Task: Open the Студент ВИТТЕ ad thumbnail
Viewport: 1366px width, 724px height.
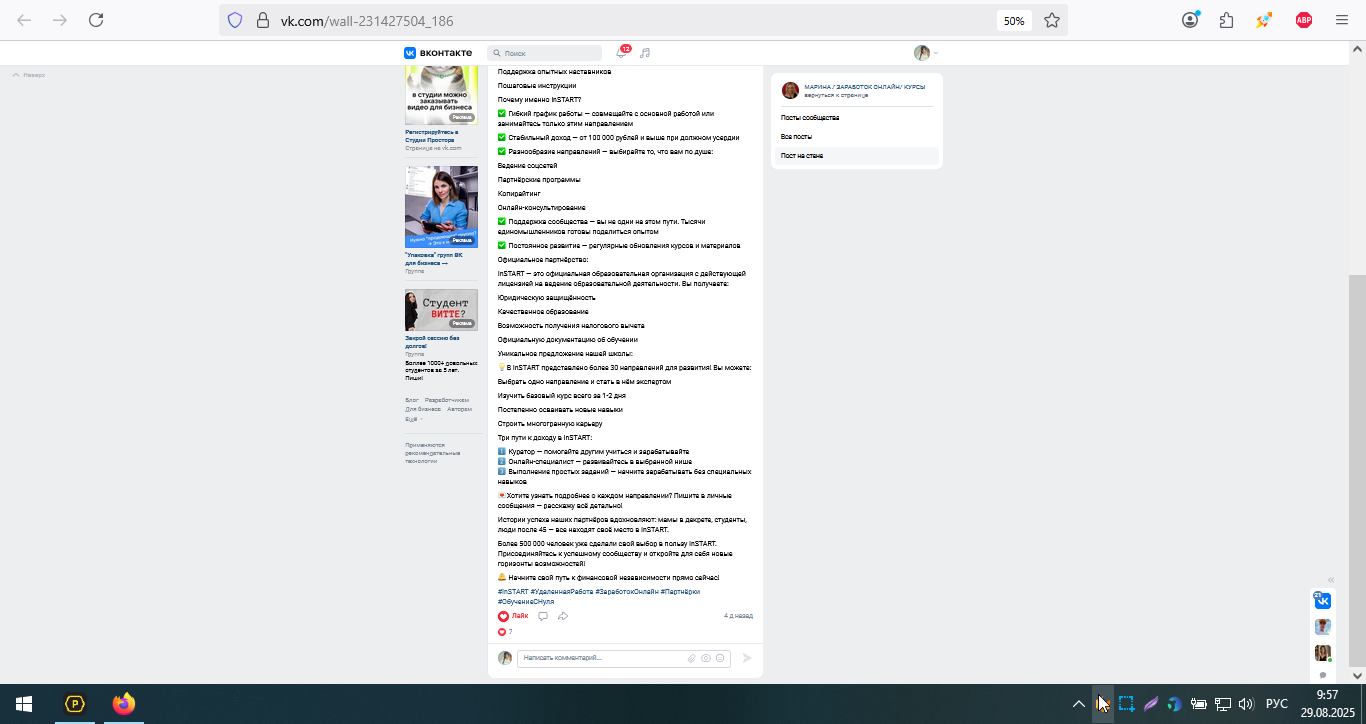Action: coord(441,310)
